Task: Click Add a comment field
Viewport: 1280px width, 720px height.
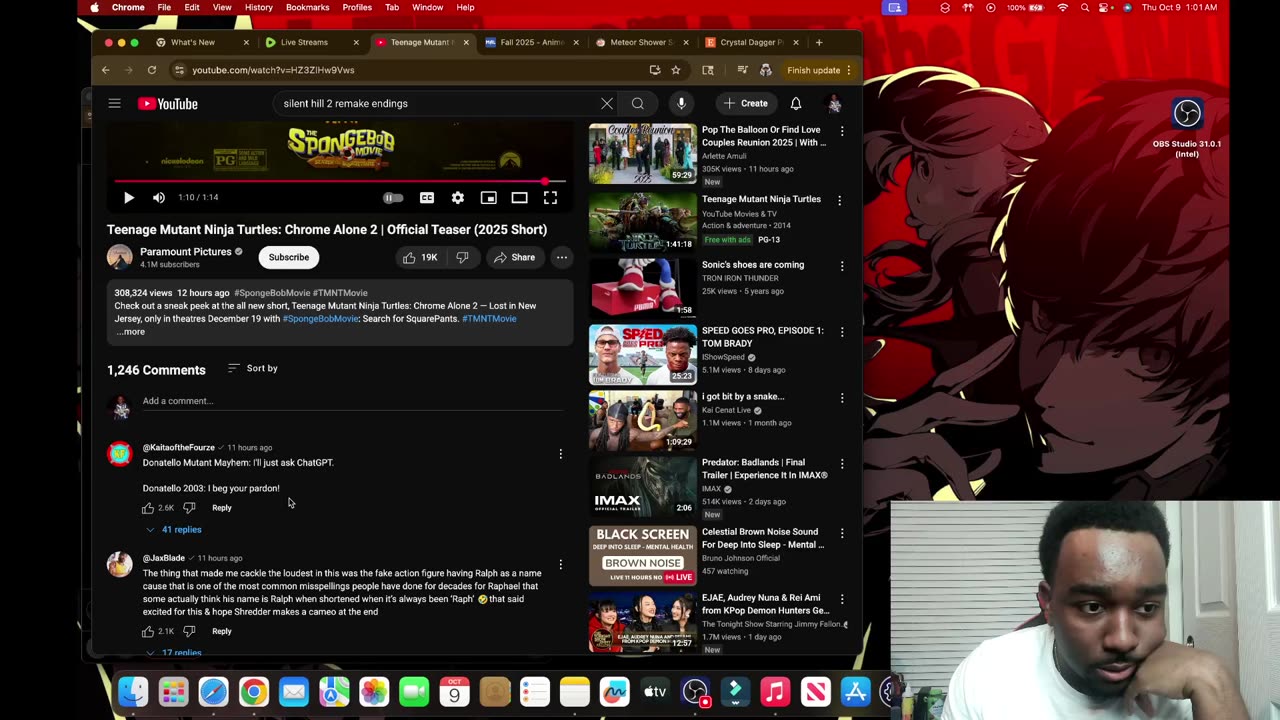Action: (352, 401)
